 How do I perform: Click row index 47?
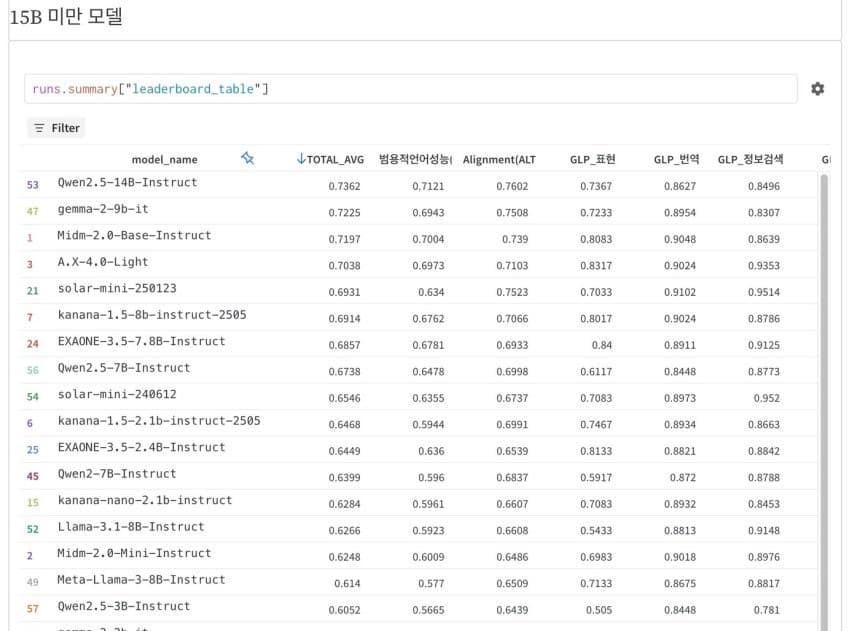(x=33, y=211)
